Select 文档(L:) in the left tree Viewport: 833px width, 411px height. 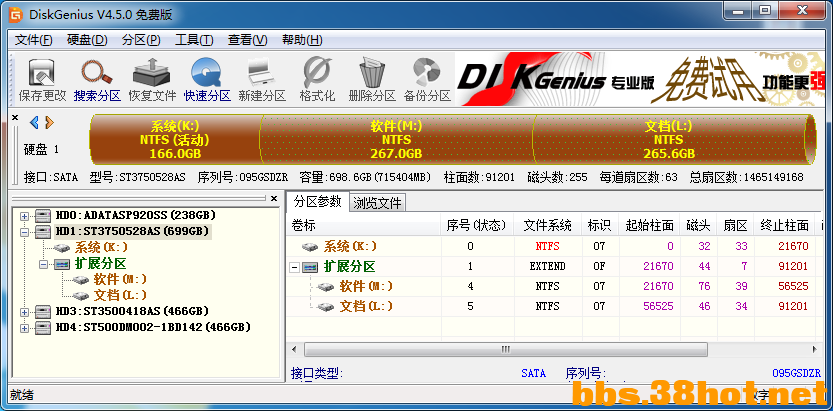120,295
